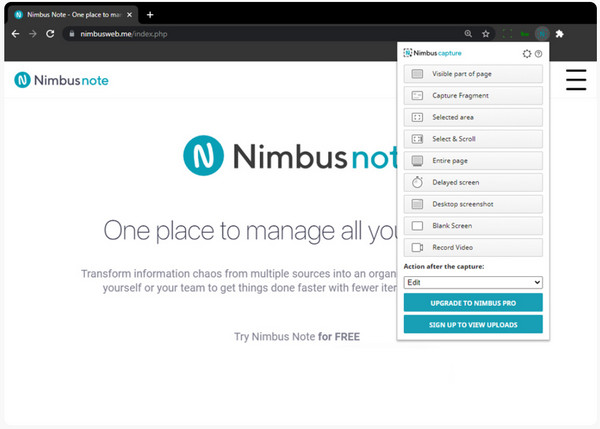Click the Visible part of page icon

point(417,74)
